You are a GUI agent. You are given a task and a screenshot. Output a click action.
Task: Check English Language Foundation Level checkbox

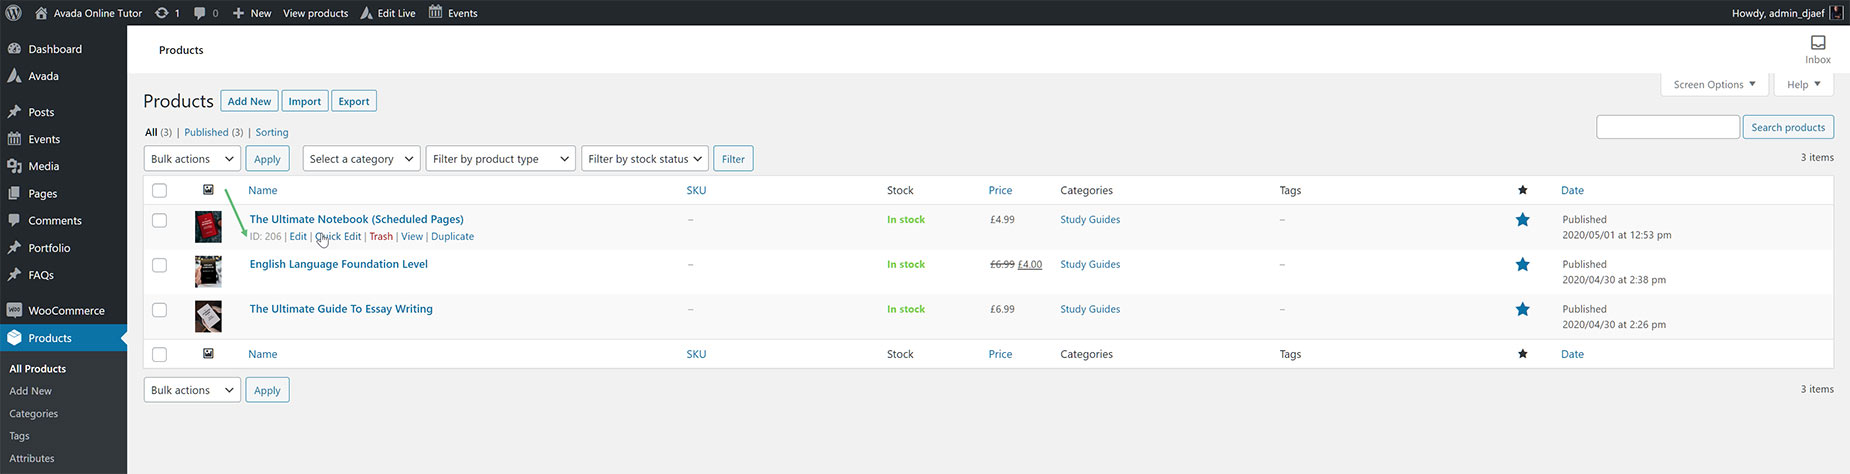click(x=159, y=265)
